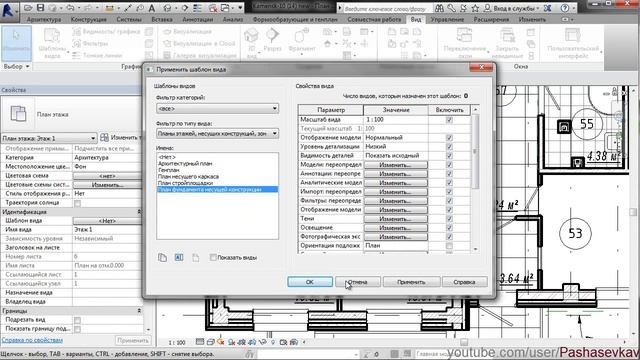
Task: Toggle the Включить checkbox for Ориентация подложки
Action: coord(449,246)
